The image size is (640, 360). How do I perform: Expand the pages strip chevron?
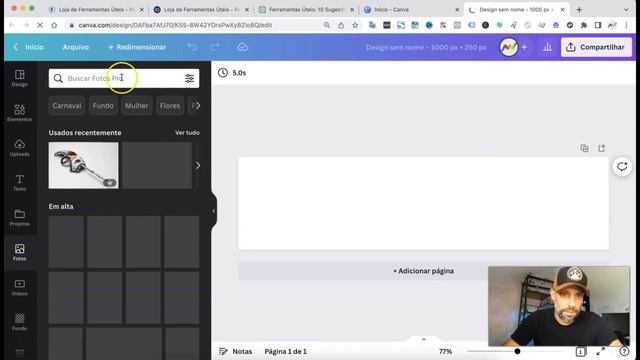[x=423, y=339]
